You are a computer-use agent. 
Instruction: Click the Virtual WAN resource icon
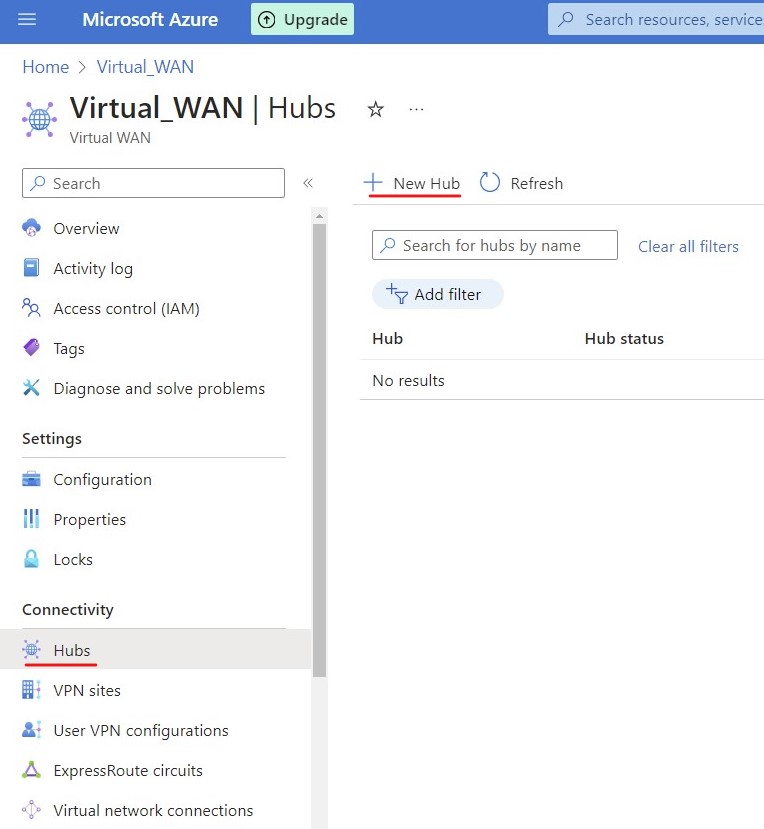click(39, 119)
